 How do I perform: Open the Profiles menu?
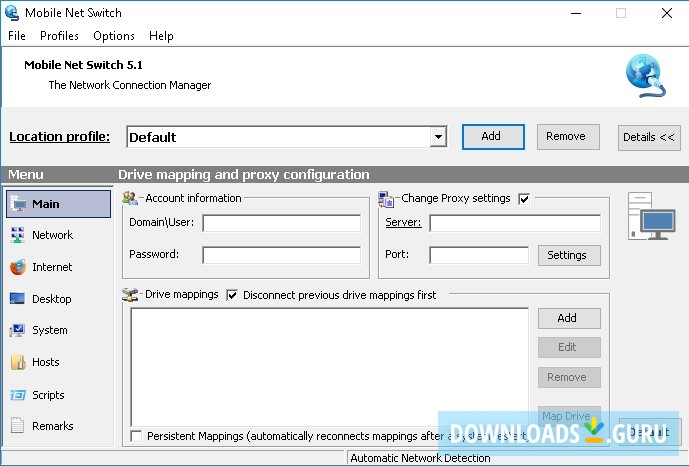[x=59, y=36]
